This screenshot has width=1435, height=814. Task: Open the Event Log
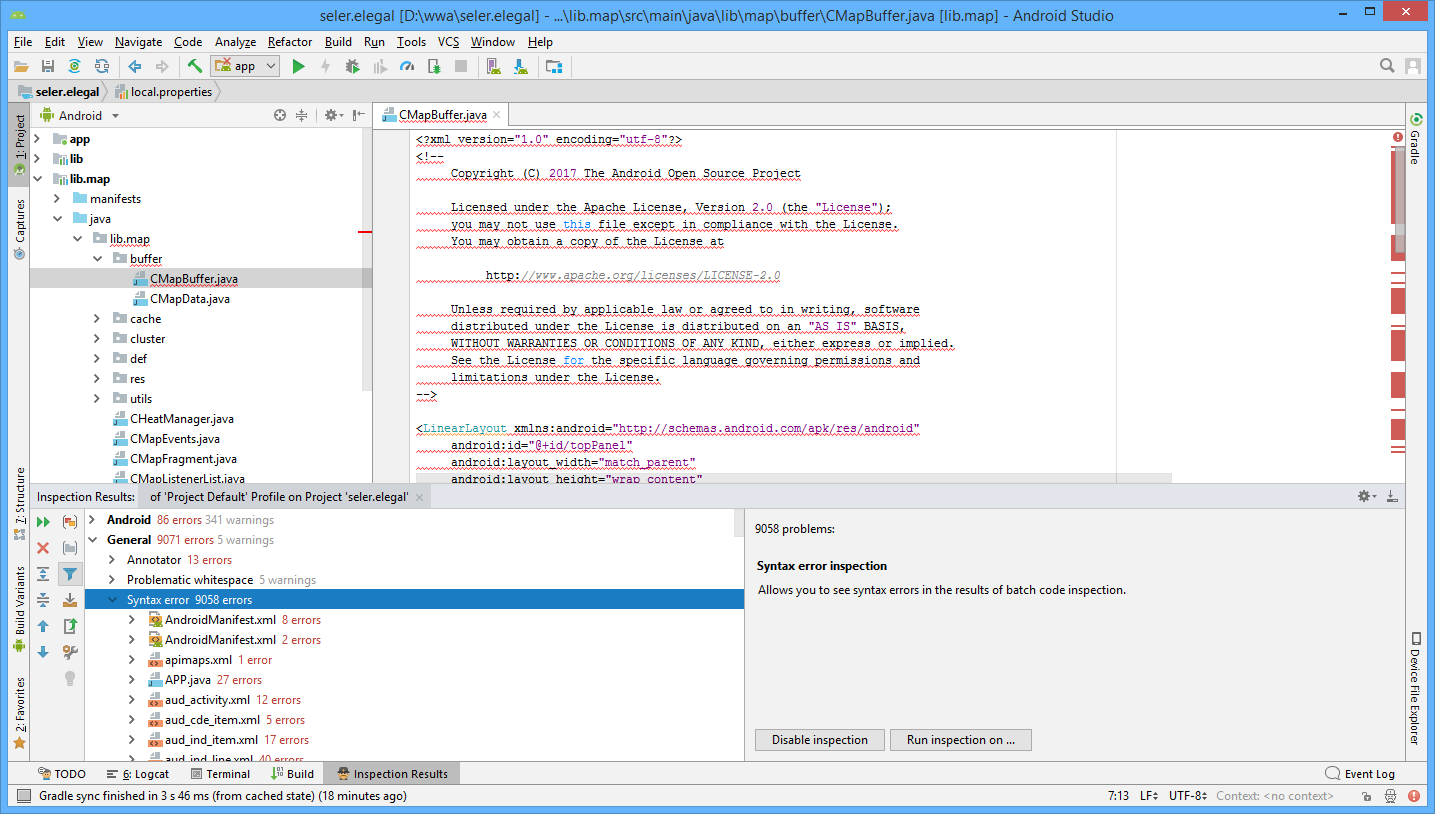coord(1359,774)
